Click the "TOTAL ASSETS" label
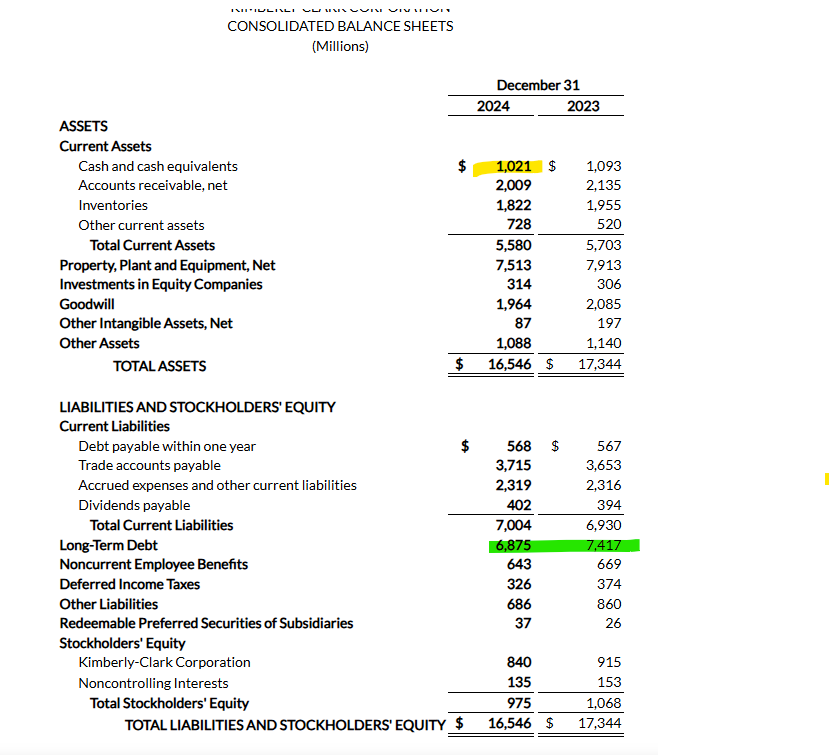Viewport: 830px width, 755px height. point(159,366)
